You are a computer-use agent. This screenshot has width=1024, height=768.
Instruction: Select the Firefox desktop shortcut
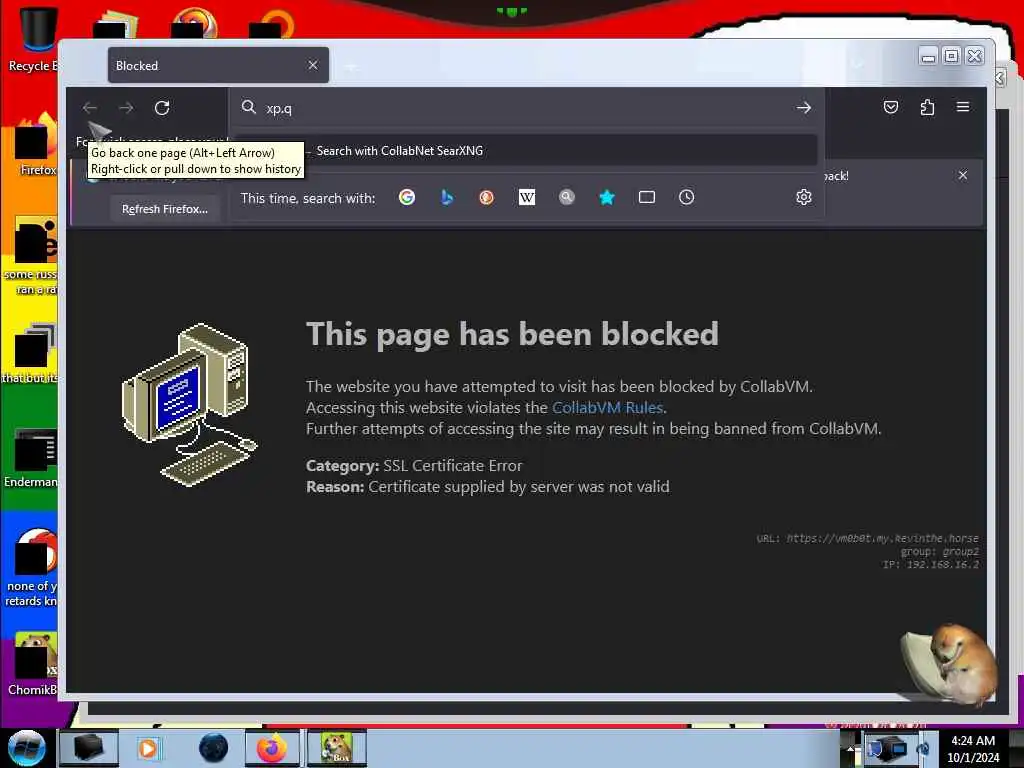coord(36,145)
